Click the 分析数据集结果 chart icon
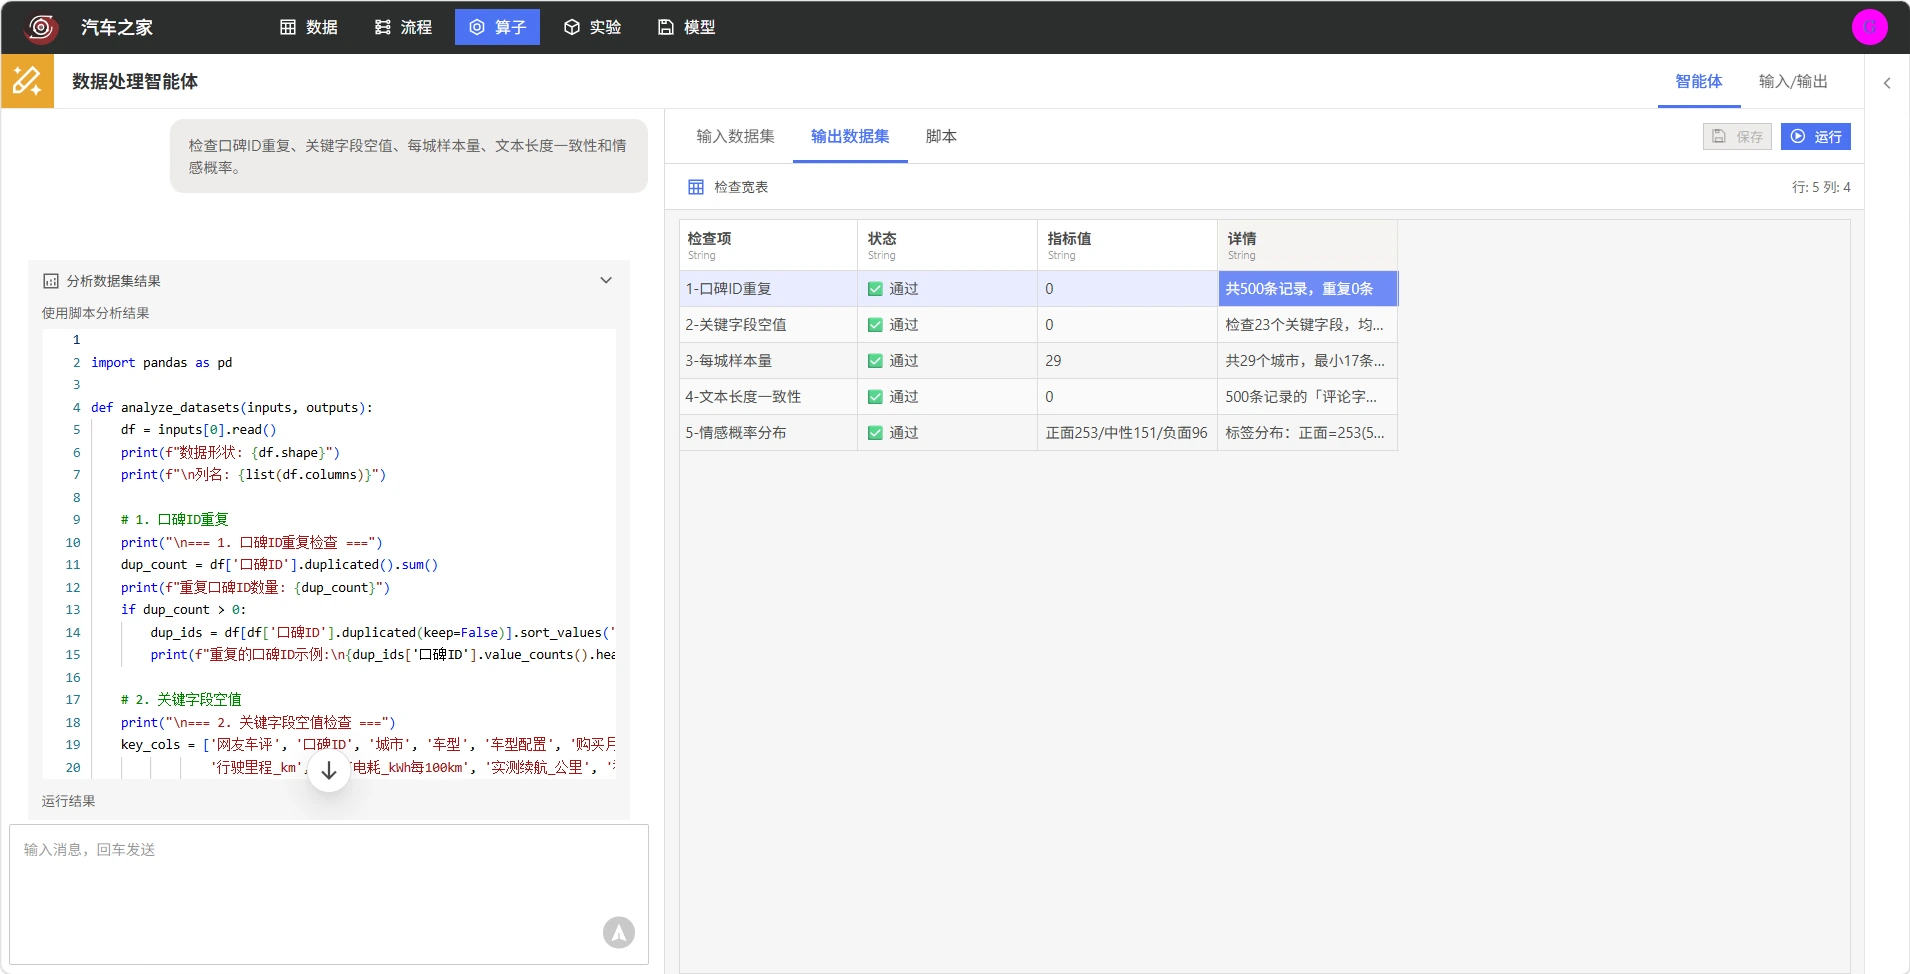Screen dimensions: 1910x974 [x=51, y=281]
